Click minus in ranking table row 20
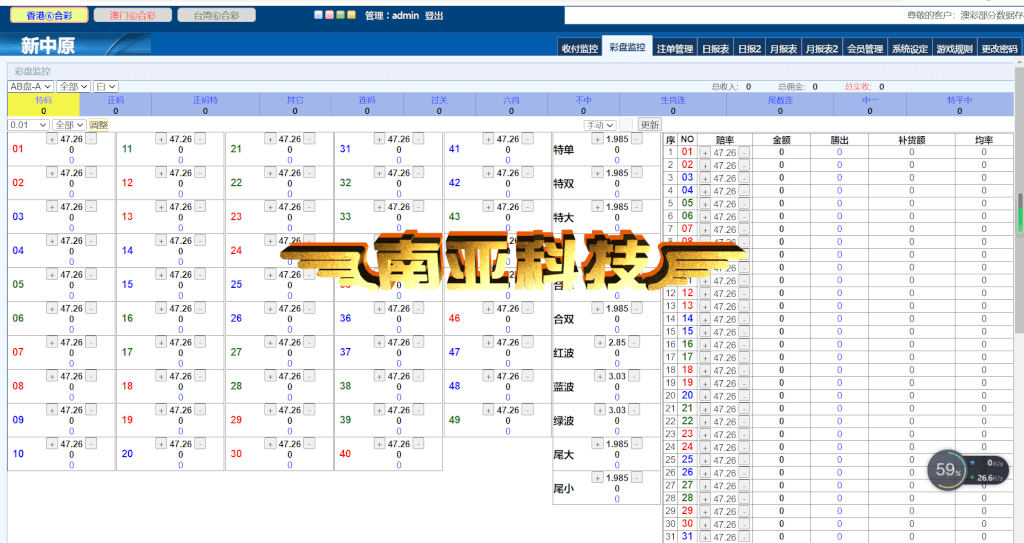 pyautogui.click(x=744, y=396)
